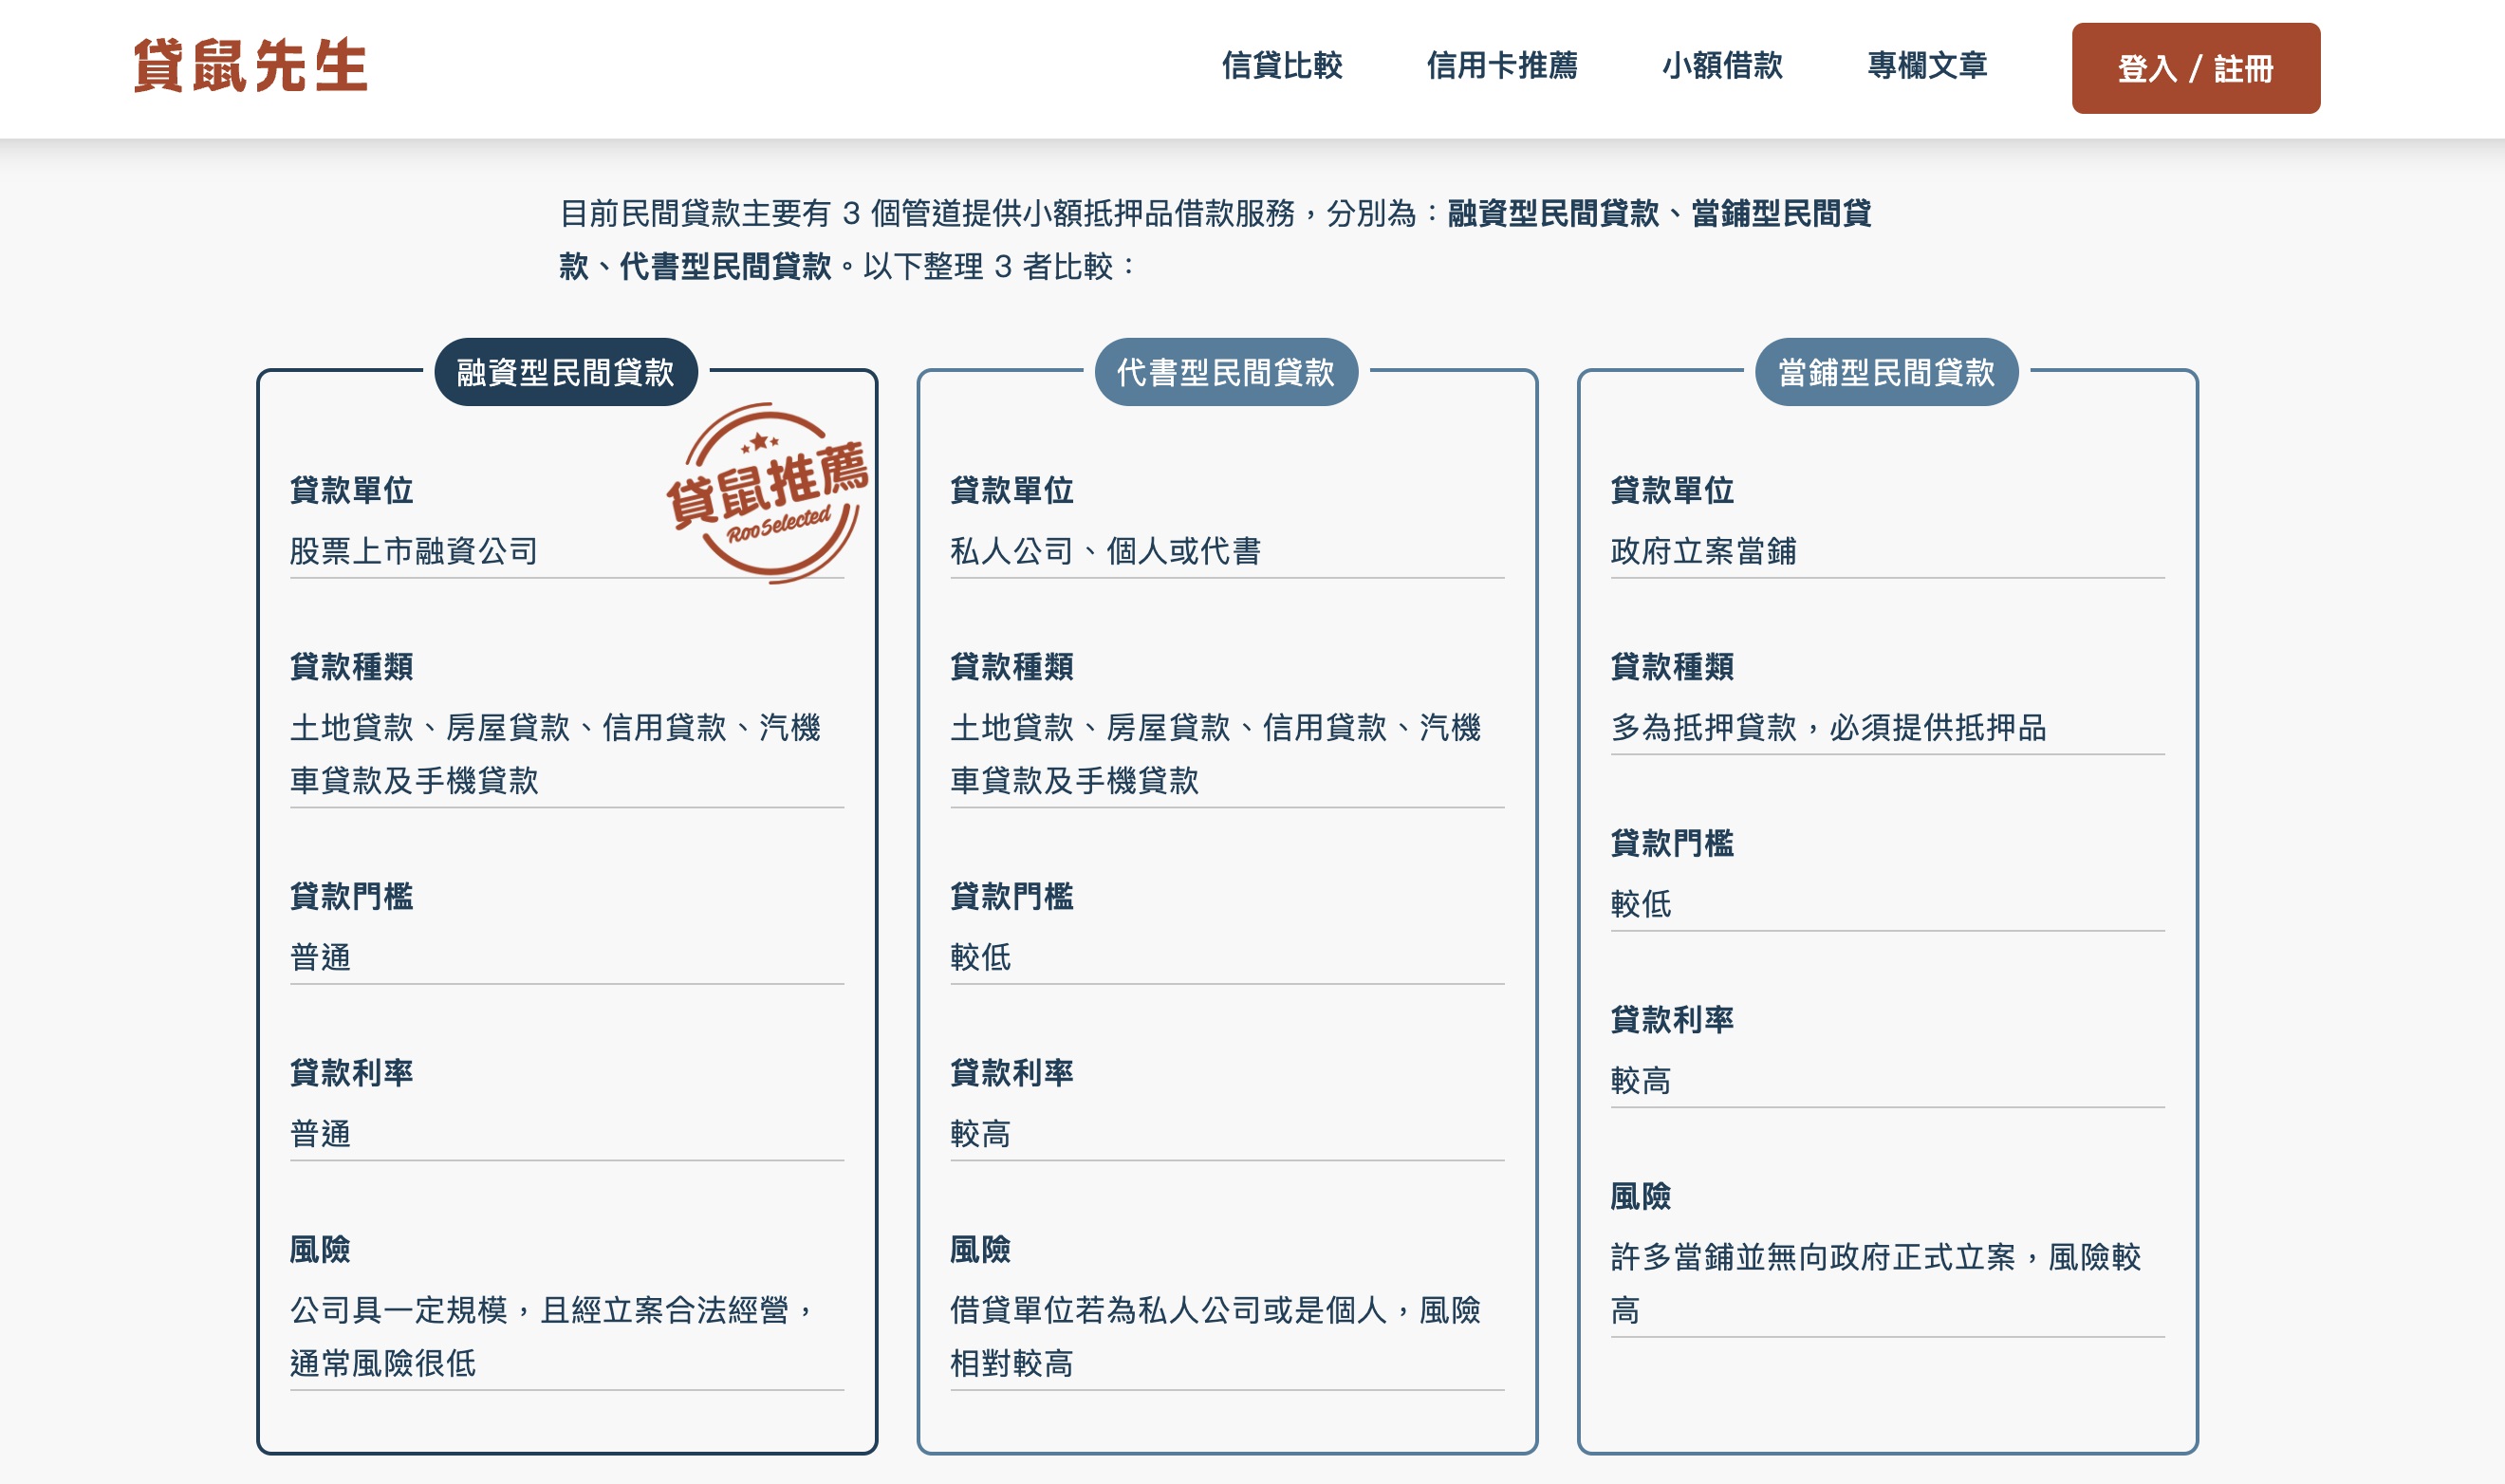Image resolution: width=2505 pixels, height=1484 pixels.
Task: Open the 專欄文章 navigation link
Action: point(1927,66)
